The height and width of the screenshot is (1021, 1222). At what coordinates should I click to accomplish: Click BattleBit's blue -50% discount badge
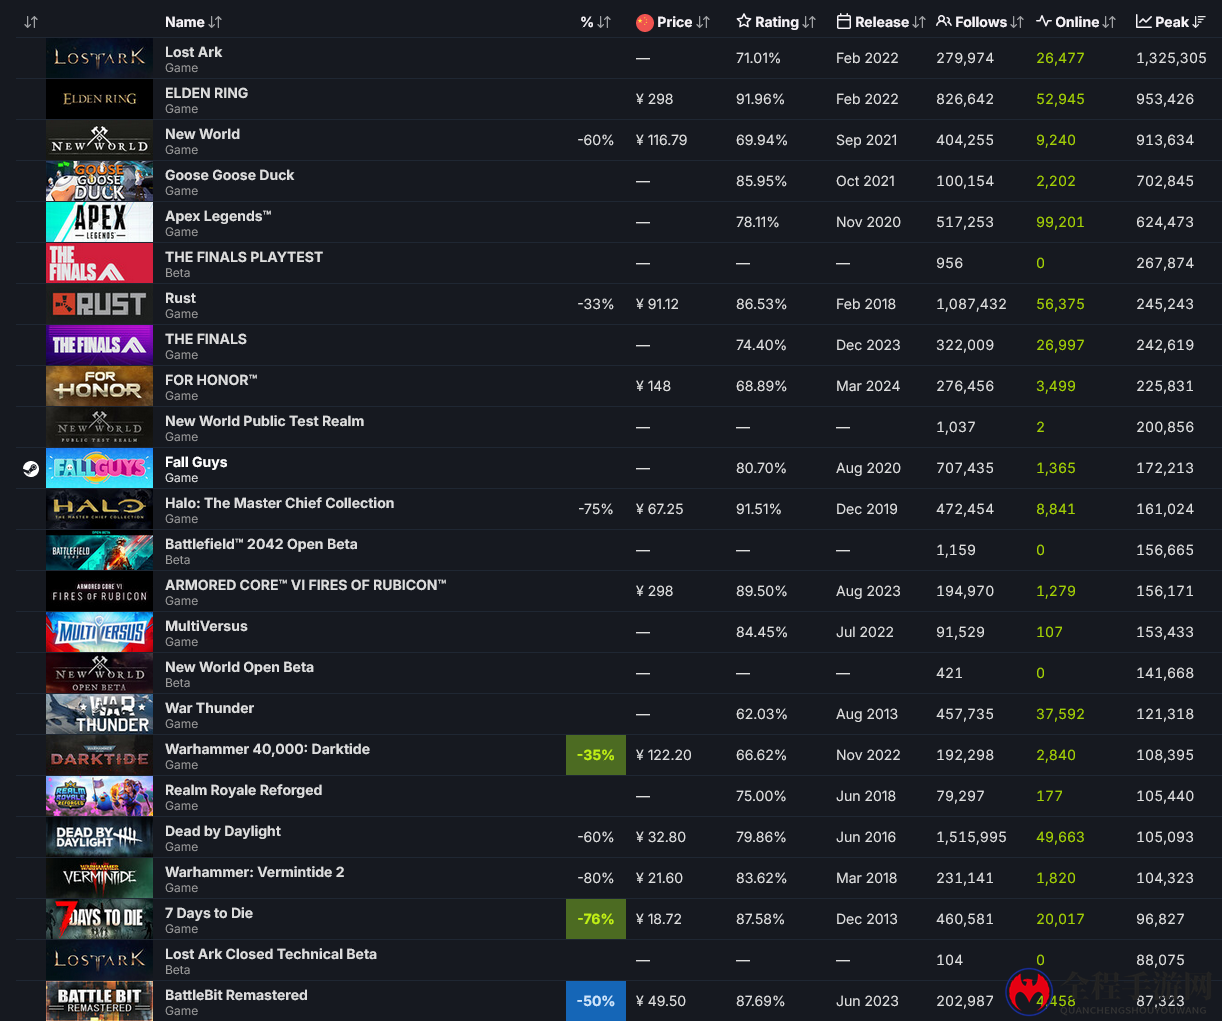[596, 1001]
